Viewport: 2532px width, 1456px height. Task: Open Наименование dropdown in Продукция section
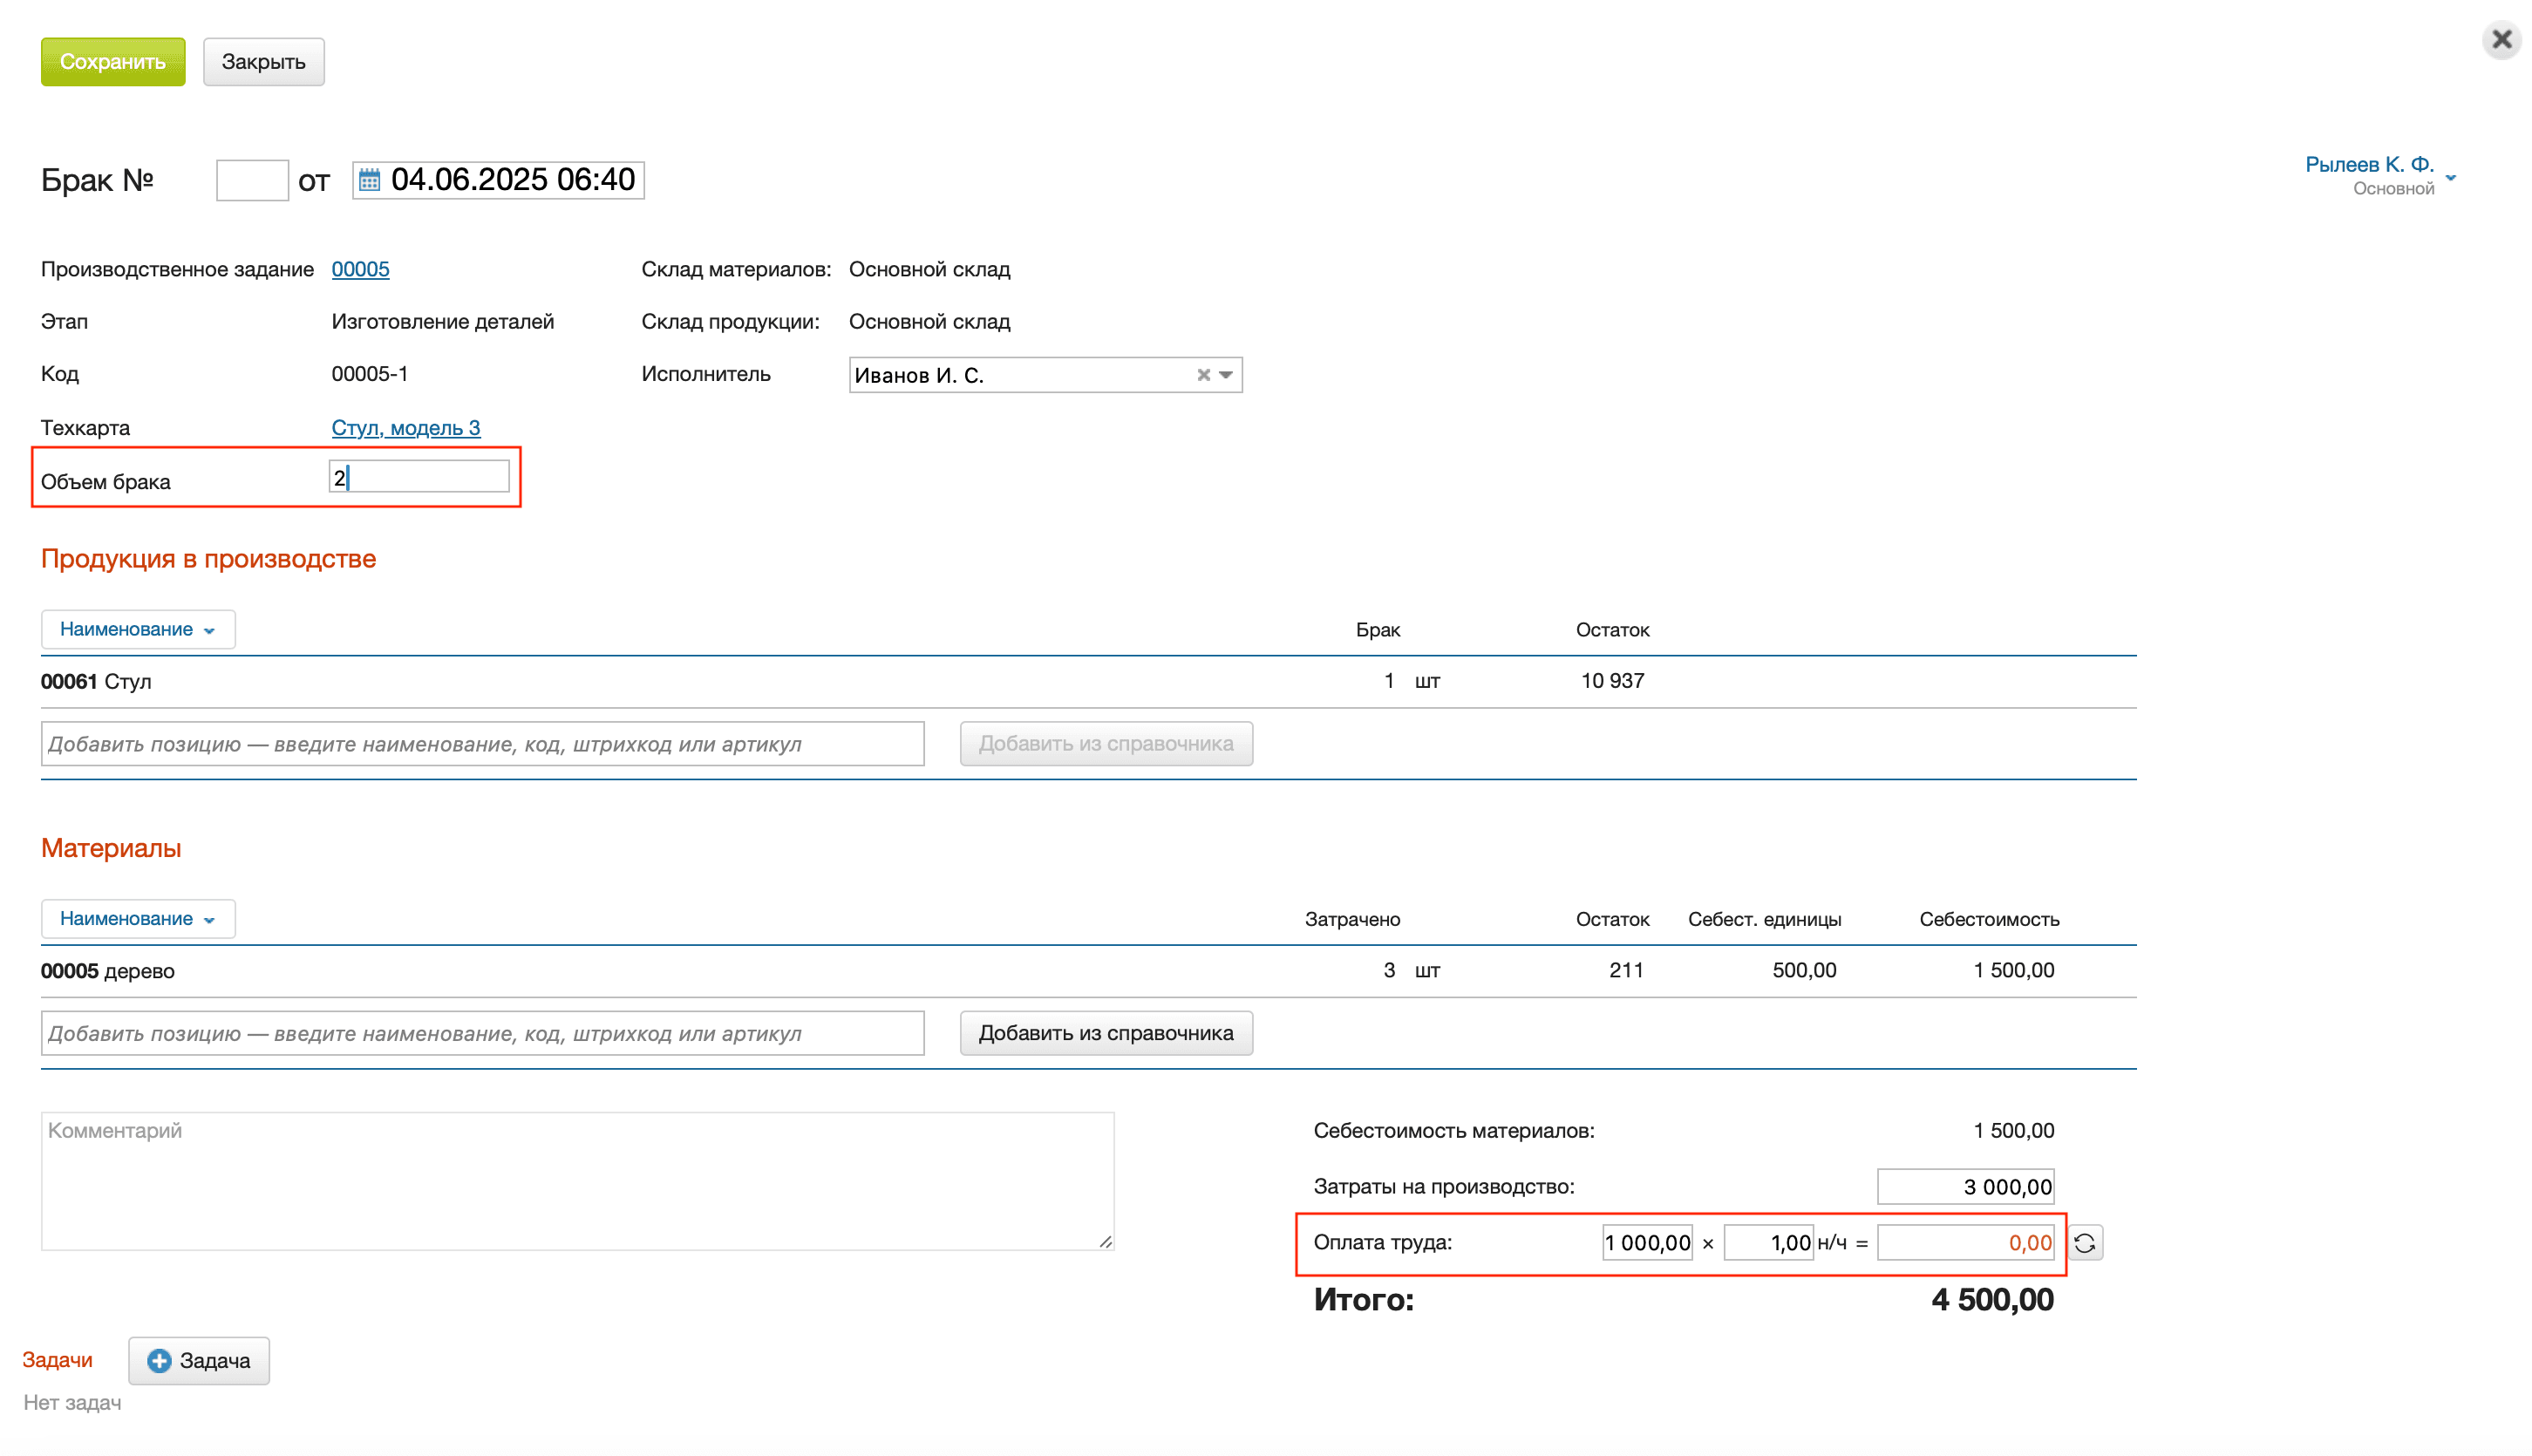click(x=138, y=629)
